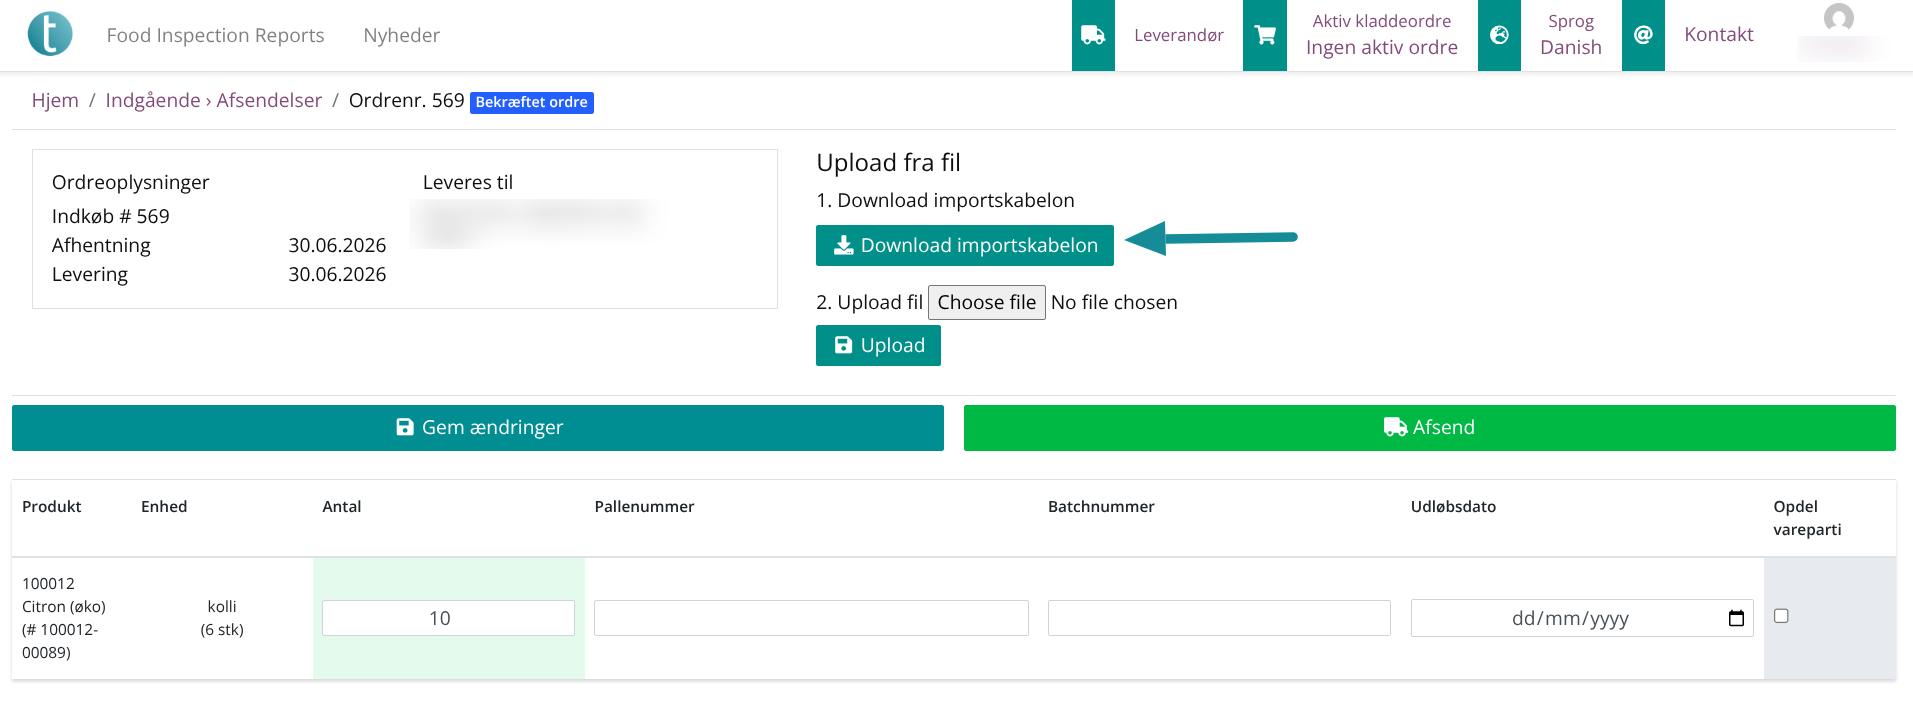This screenshot has width=1913, height=719.
Task: Open the Aktiv kladdeordre menu
Action: (x=1381, y=35)
